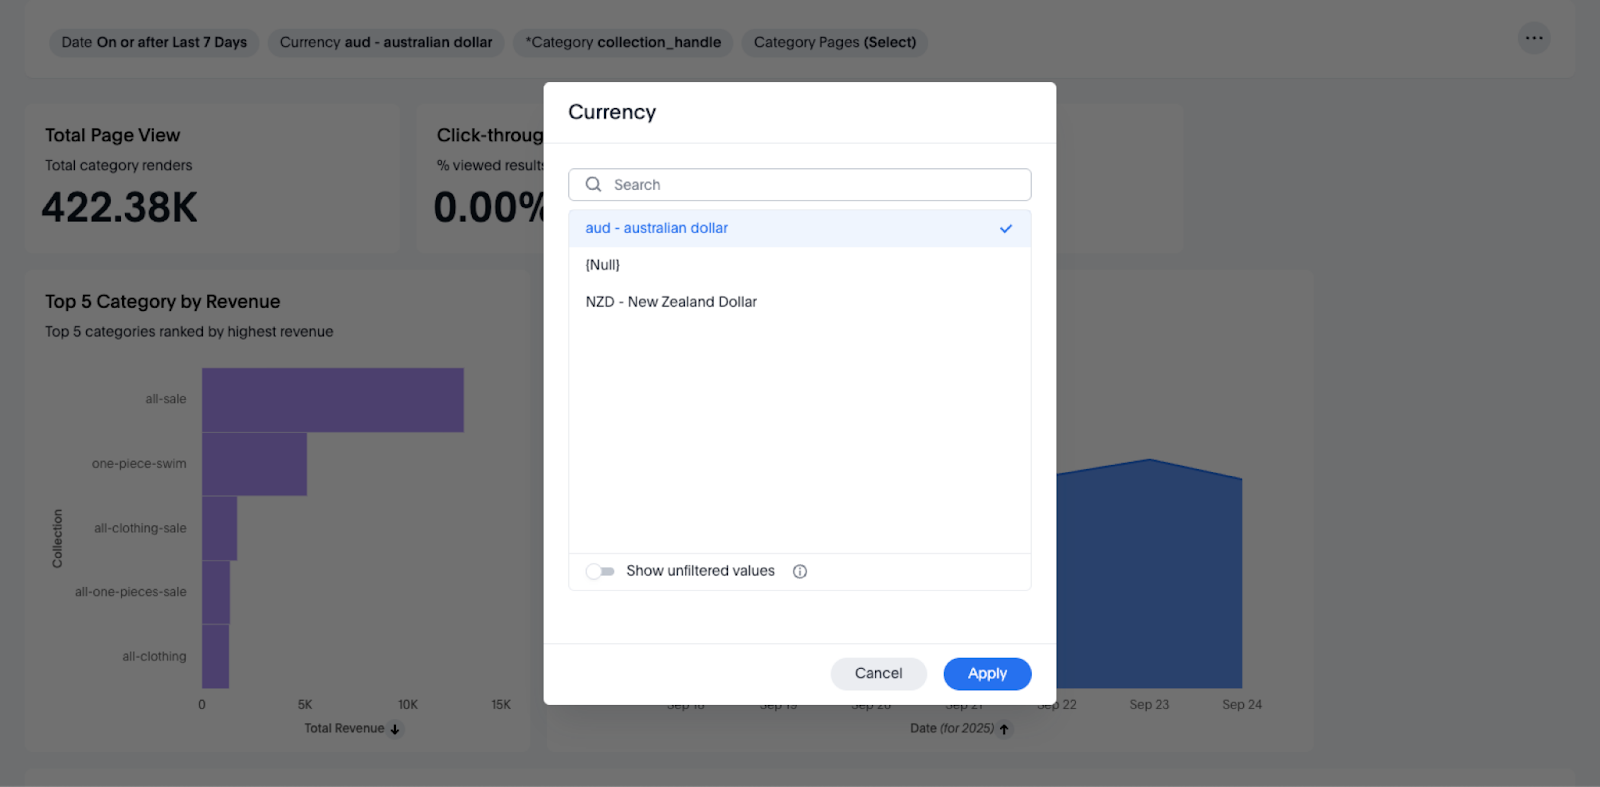Viewport: 1600px width, 787px height.
Task: Open Category Pages (Select) filter
Action: click(x=834, y=43)
